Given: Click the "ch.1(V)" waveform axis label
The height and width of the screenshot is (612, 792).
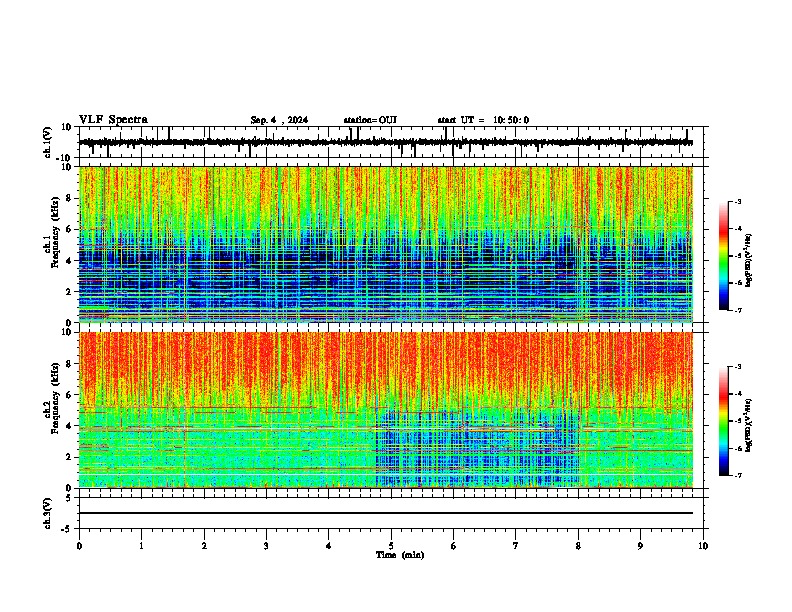Looking at the screenshot, I should tap(48, 142).
